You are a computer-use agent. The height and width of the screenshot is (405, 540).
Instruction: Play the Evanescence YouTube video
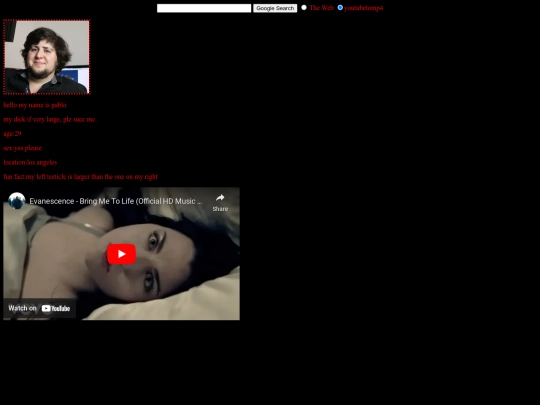click(x=121, y=254)
